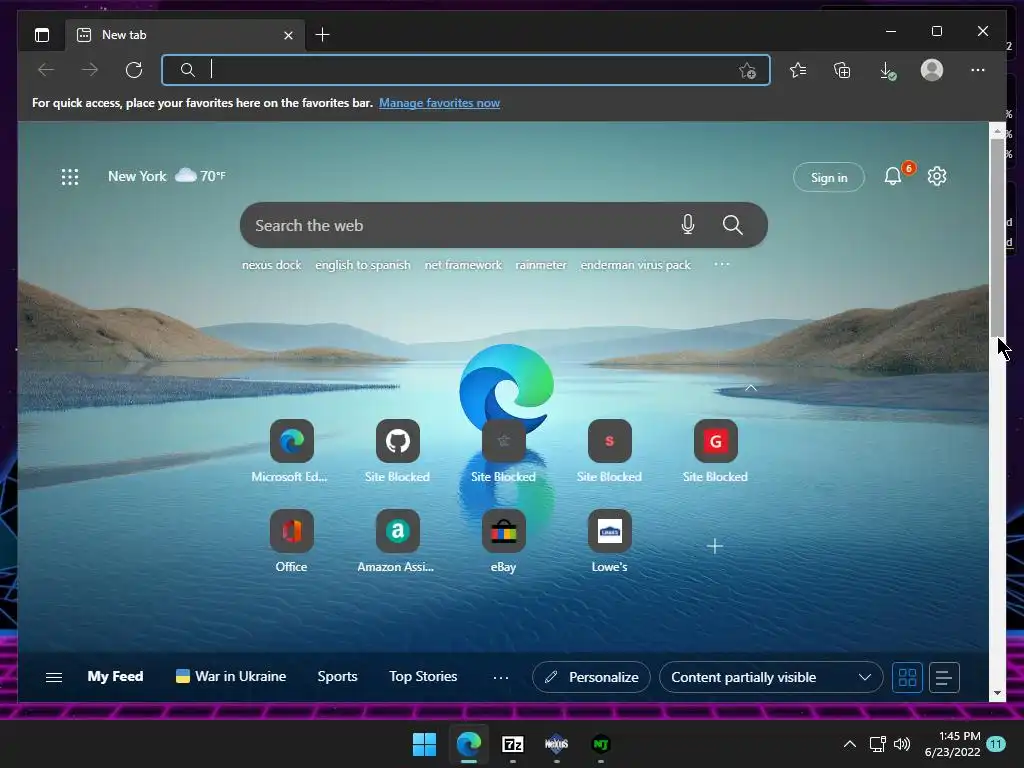This screenshot has height=768, width=1024.
Task: Search suggestion enderman virus pack
Action: (x=635, y=265)
